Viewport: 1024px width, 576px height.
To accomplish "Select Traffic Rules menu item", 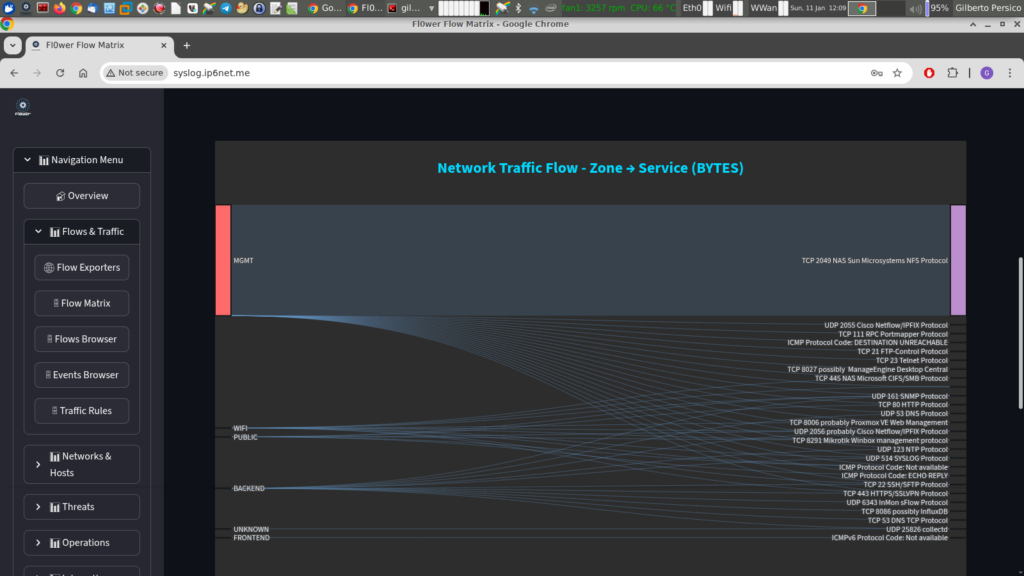I will pos(82,411).
